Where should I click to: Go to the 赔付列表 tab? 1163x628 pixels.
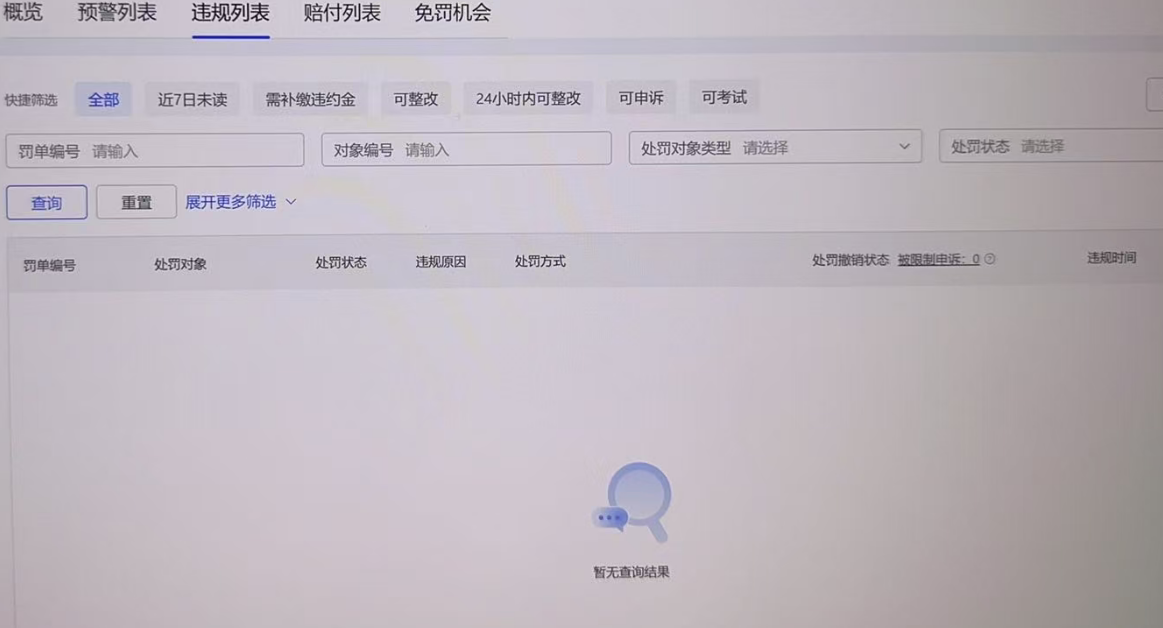click(342, 13)
